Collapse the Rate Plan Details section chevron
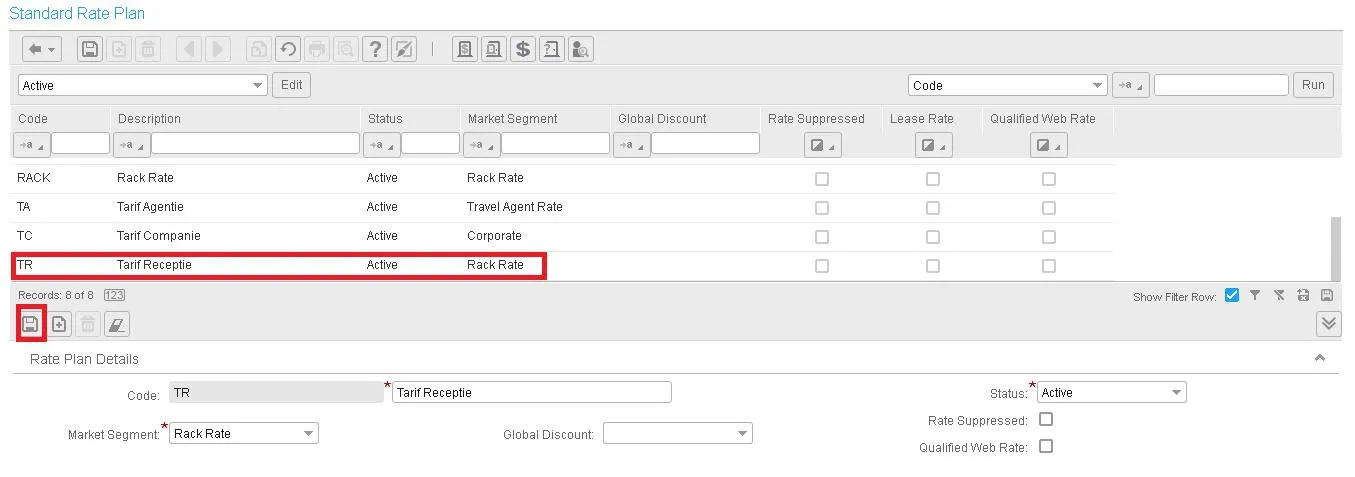The width and height of the screenshot is (1355, 477). click(x=1320, y=358)
